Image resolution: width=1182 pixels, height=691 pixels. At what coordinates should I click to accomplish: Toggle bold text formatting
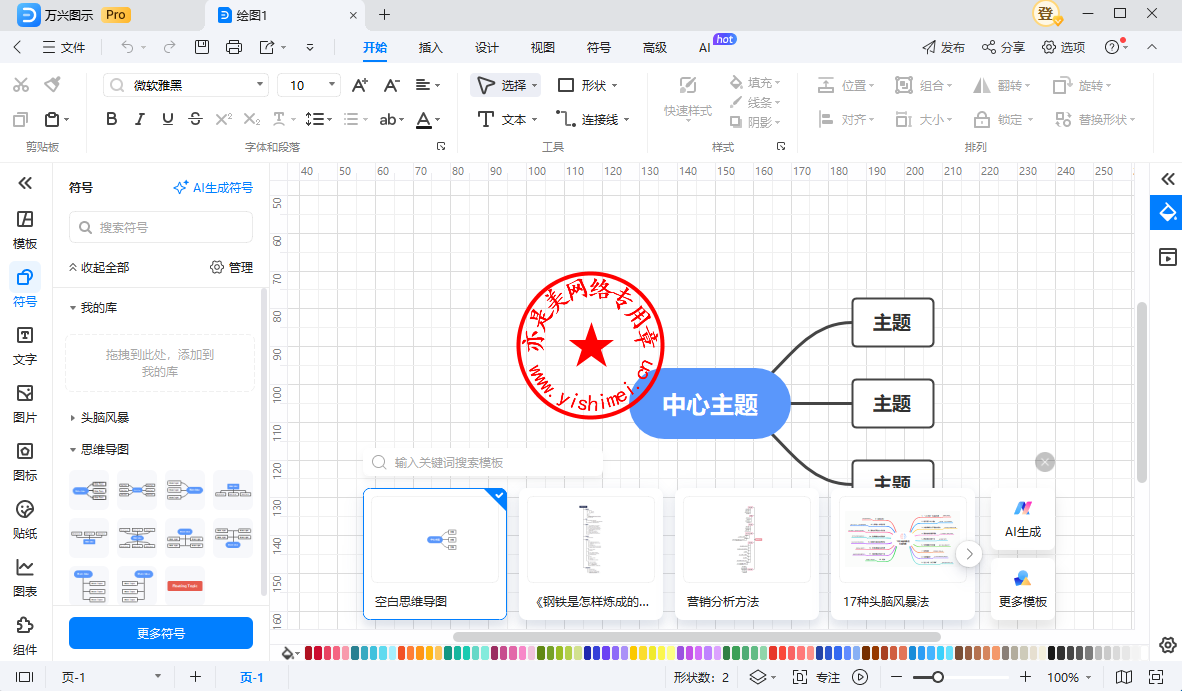(112, 119)
